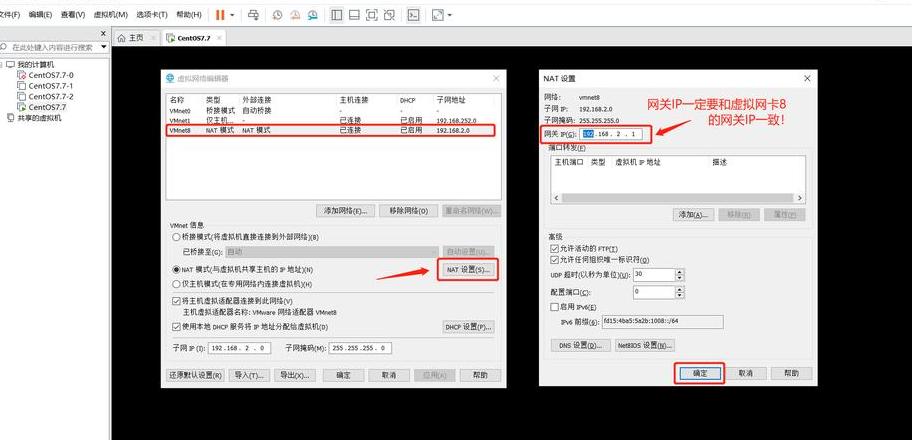The width and height of the screenshot is (912, 440).
Task: Decrease UDP 超时 with the down arrow
Action: (679, 277)
